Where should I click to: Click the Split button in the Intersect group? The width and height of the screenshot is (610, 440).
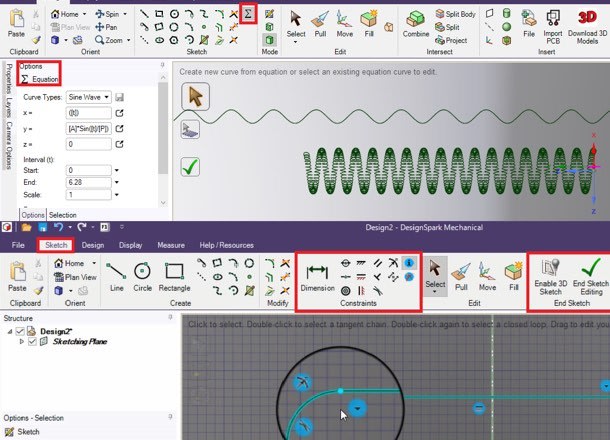[x=447, y=27]
